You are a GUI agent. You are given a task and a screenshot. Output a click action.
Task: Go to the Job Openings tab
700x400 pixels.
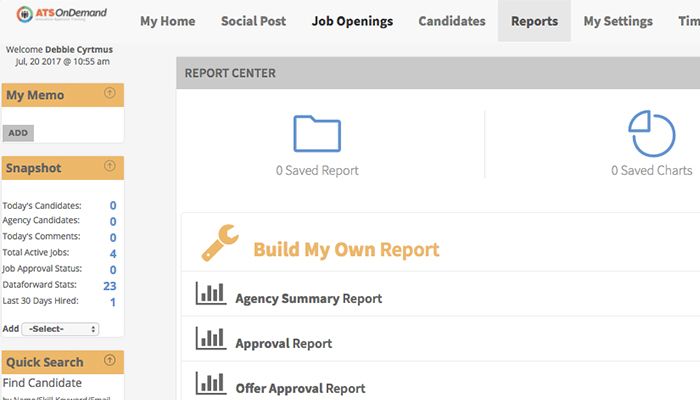pyautogui.click(x=352, y=21)
